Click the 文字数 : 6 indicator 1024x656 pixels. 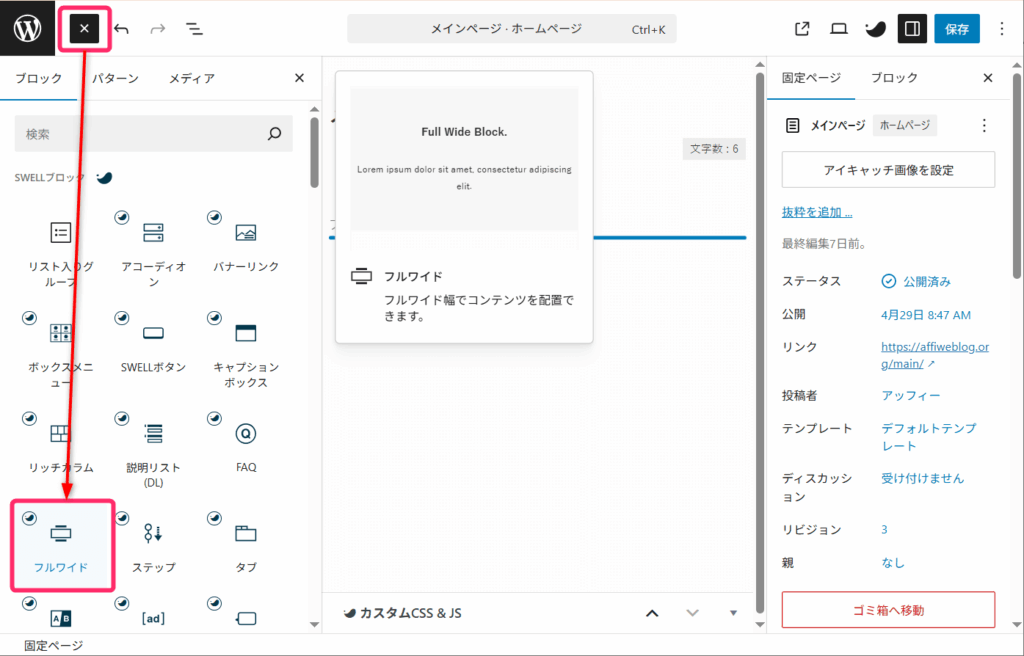(x=714, y=149)
